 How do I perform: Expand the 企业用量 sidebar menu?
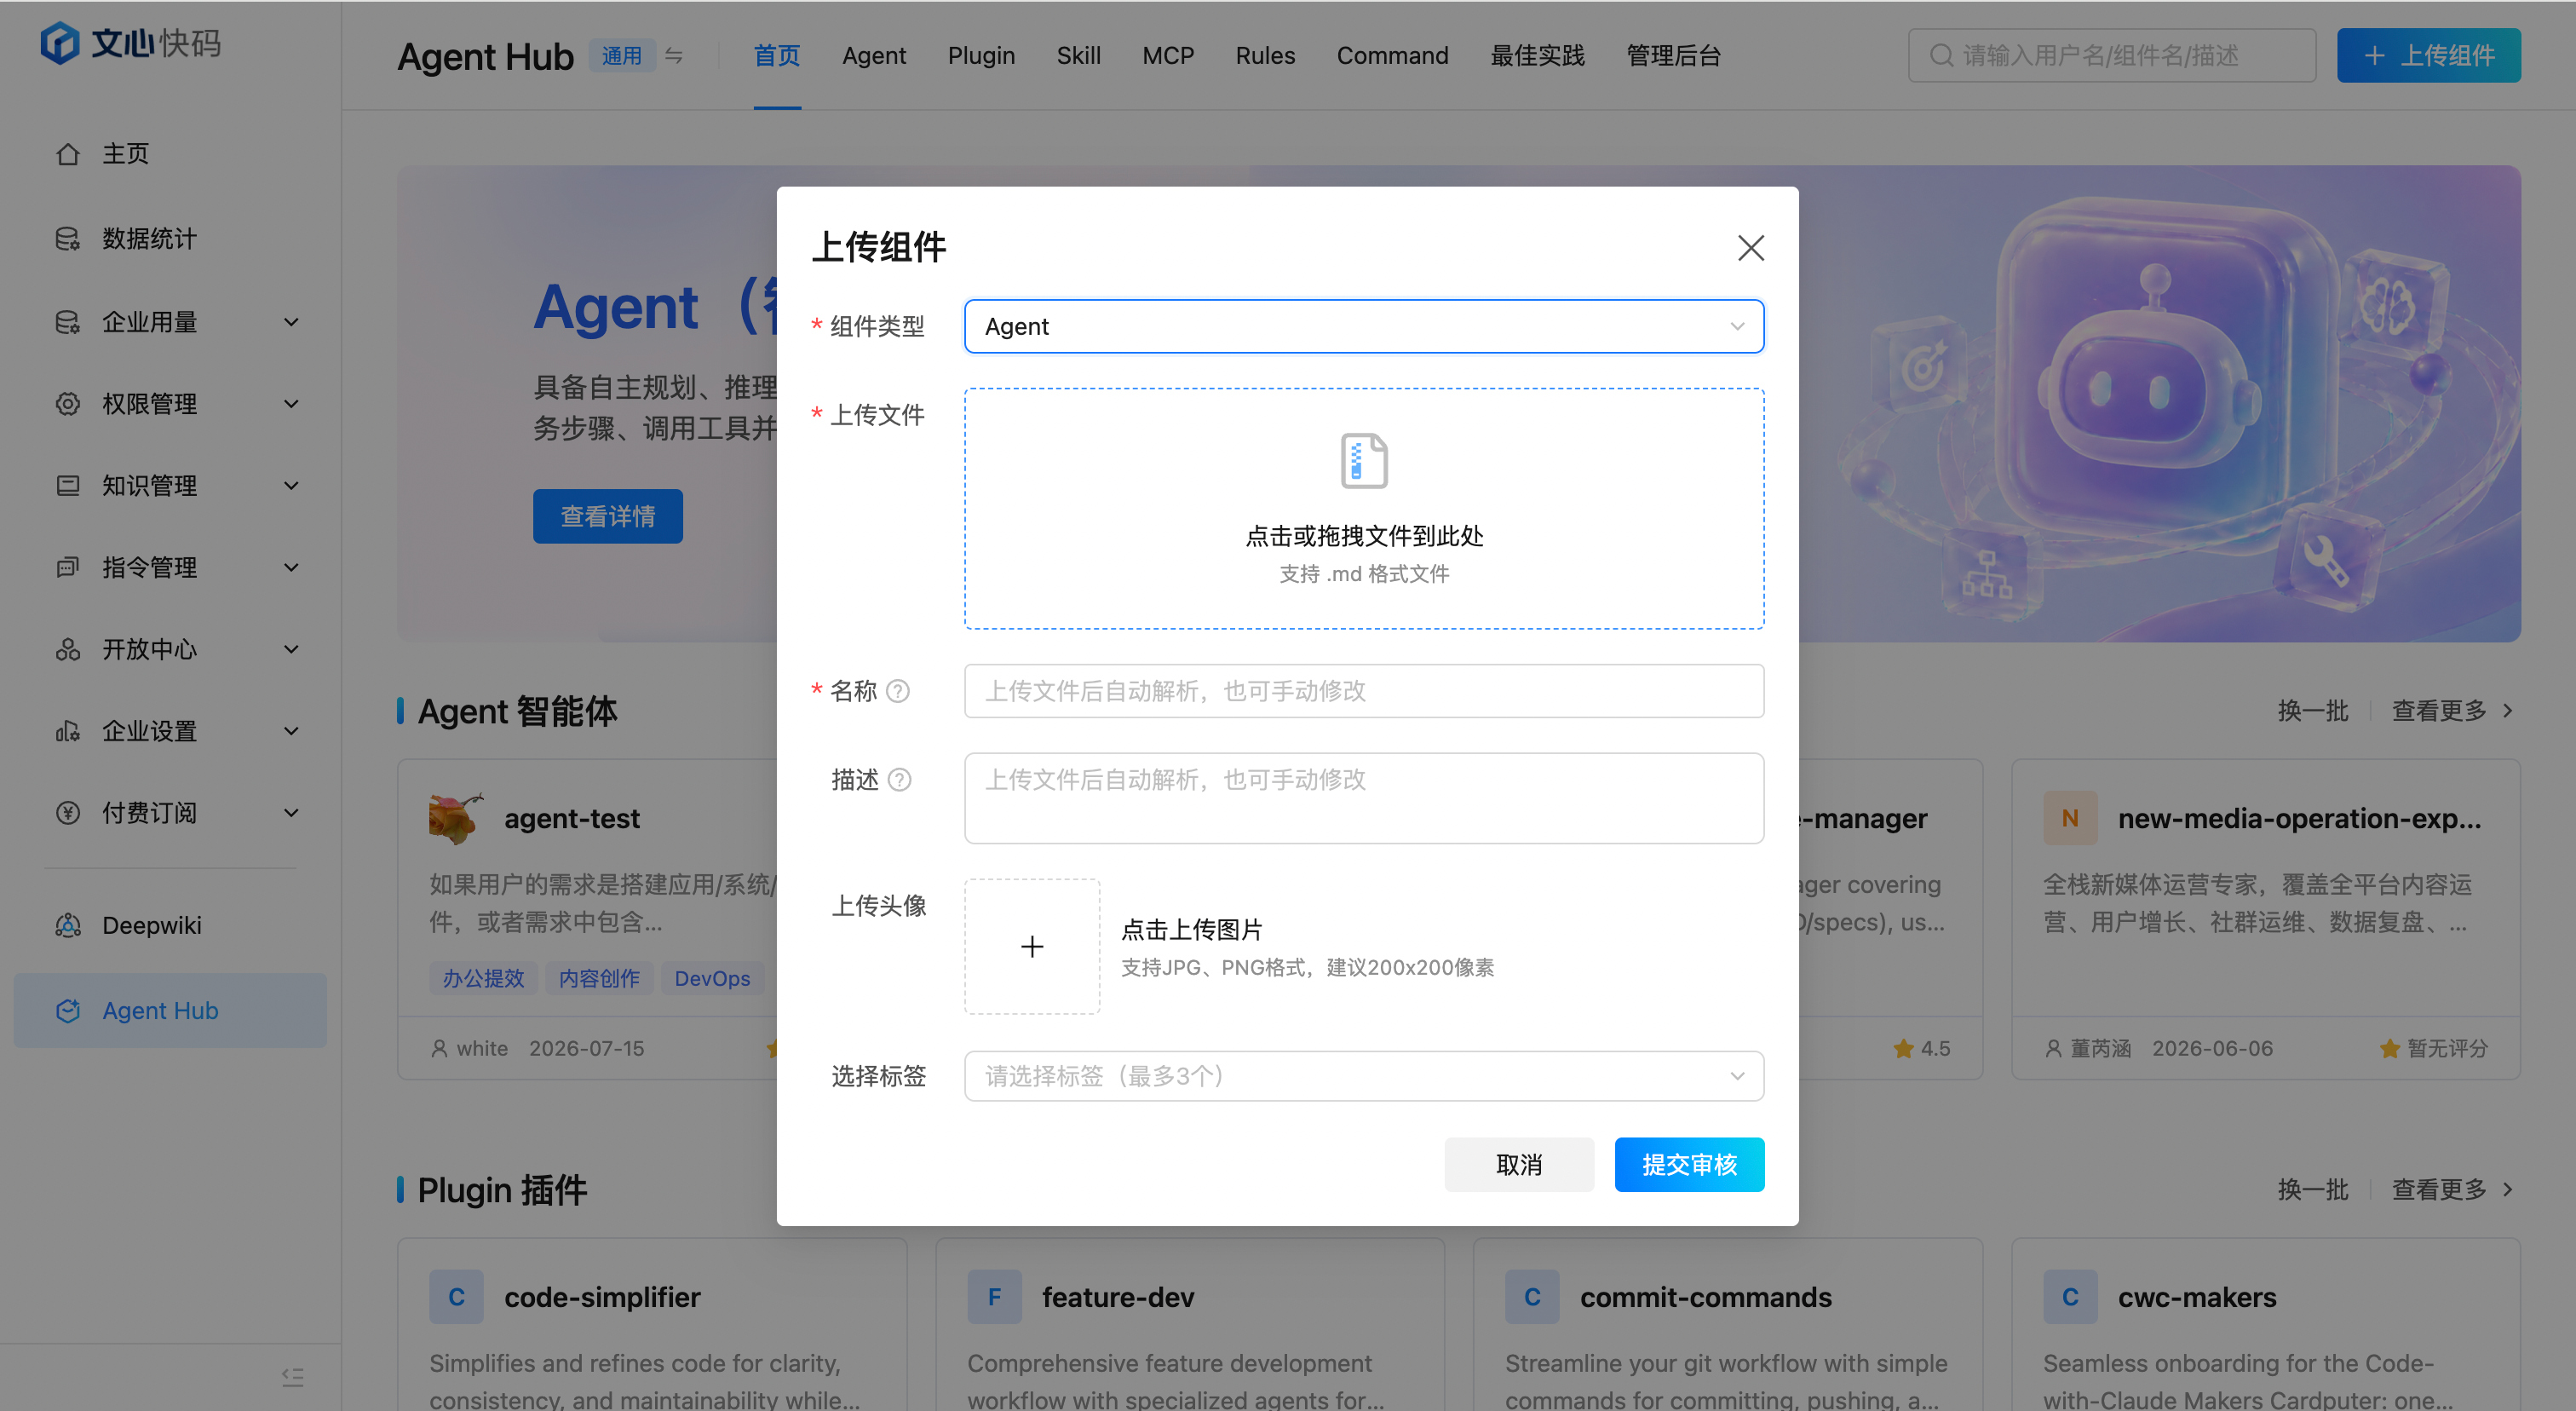[291, 322]
